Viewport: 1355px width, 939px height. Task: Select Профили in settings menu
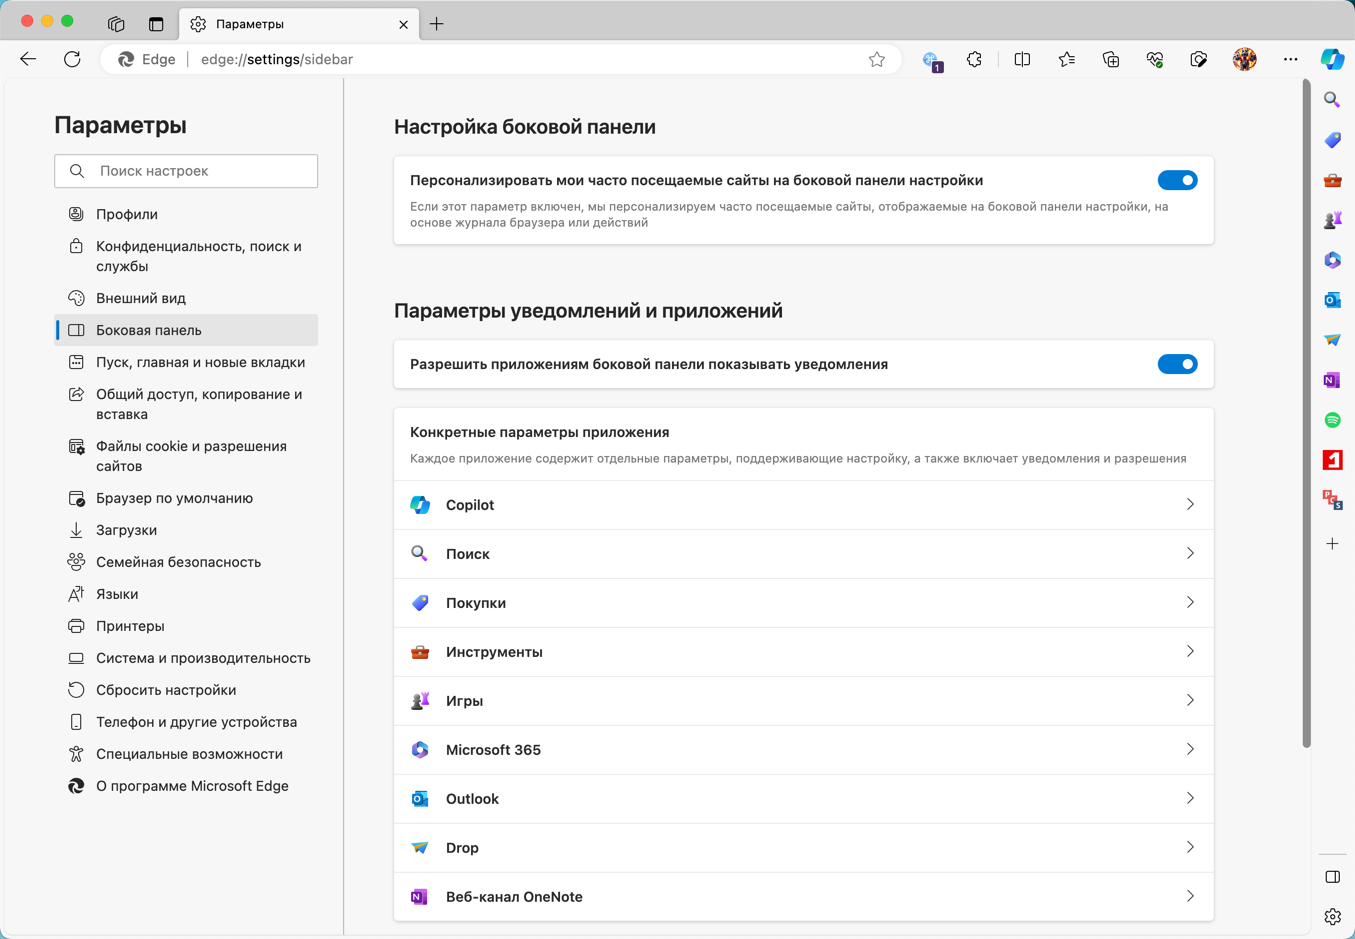click(x=127, y=214)
